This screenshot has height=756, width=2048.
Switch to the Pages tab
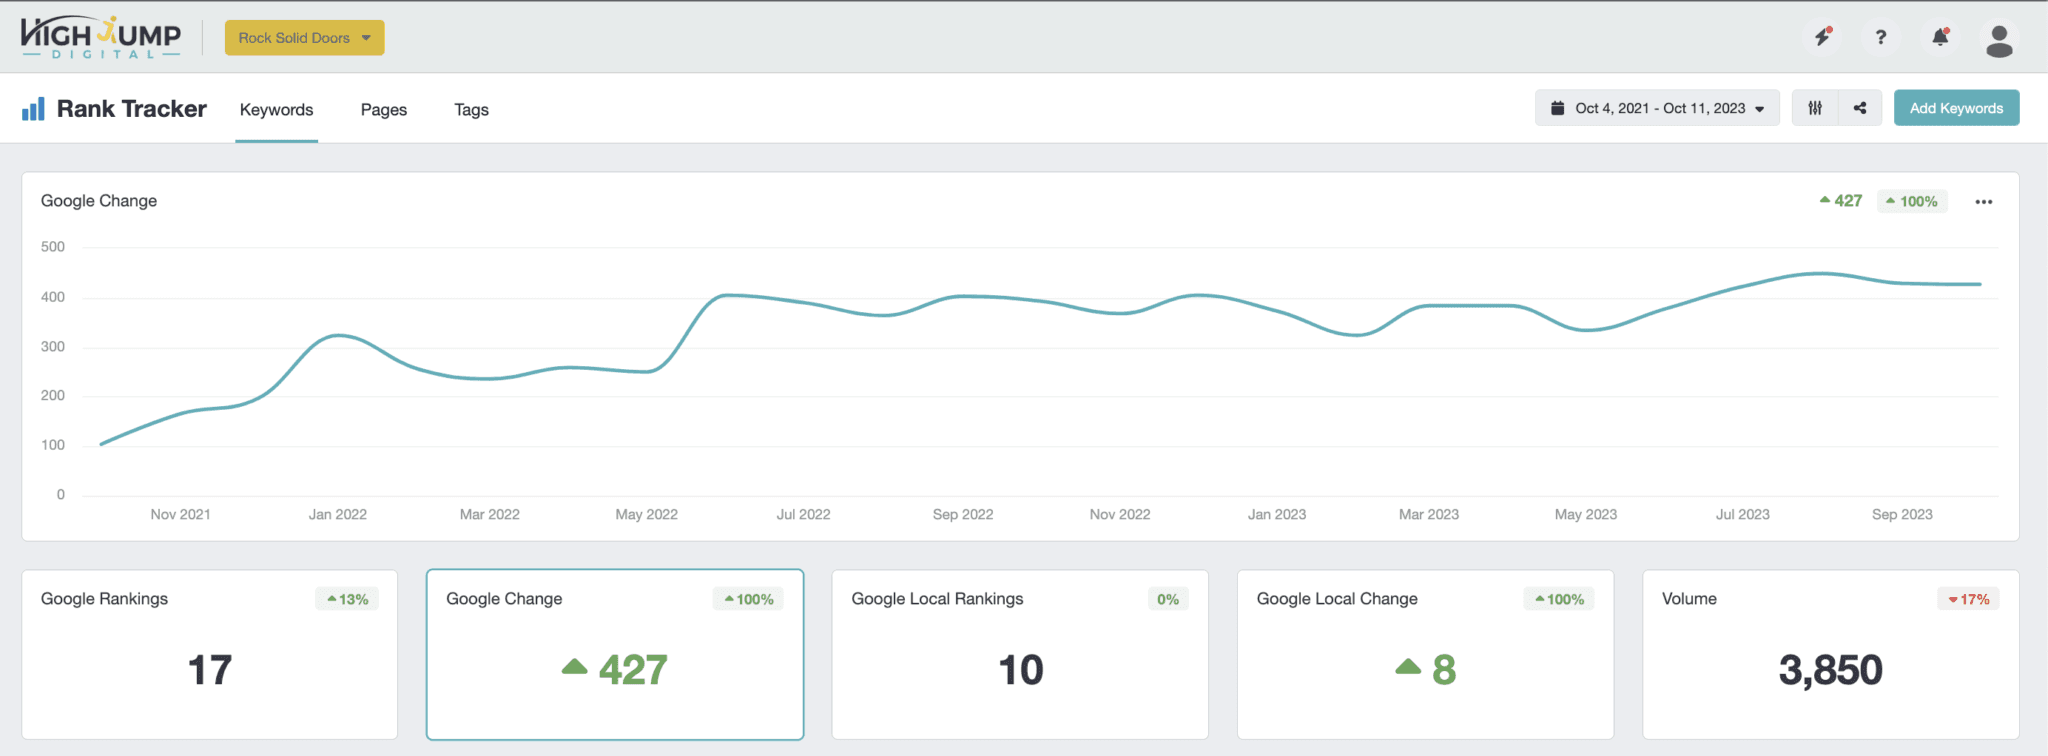coord(384,110)
